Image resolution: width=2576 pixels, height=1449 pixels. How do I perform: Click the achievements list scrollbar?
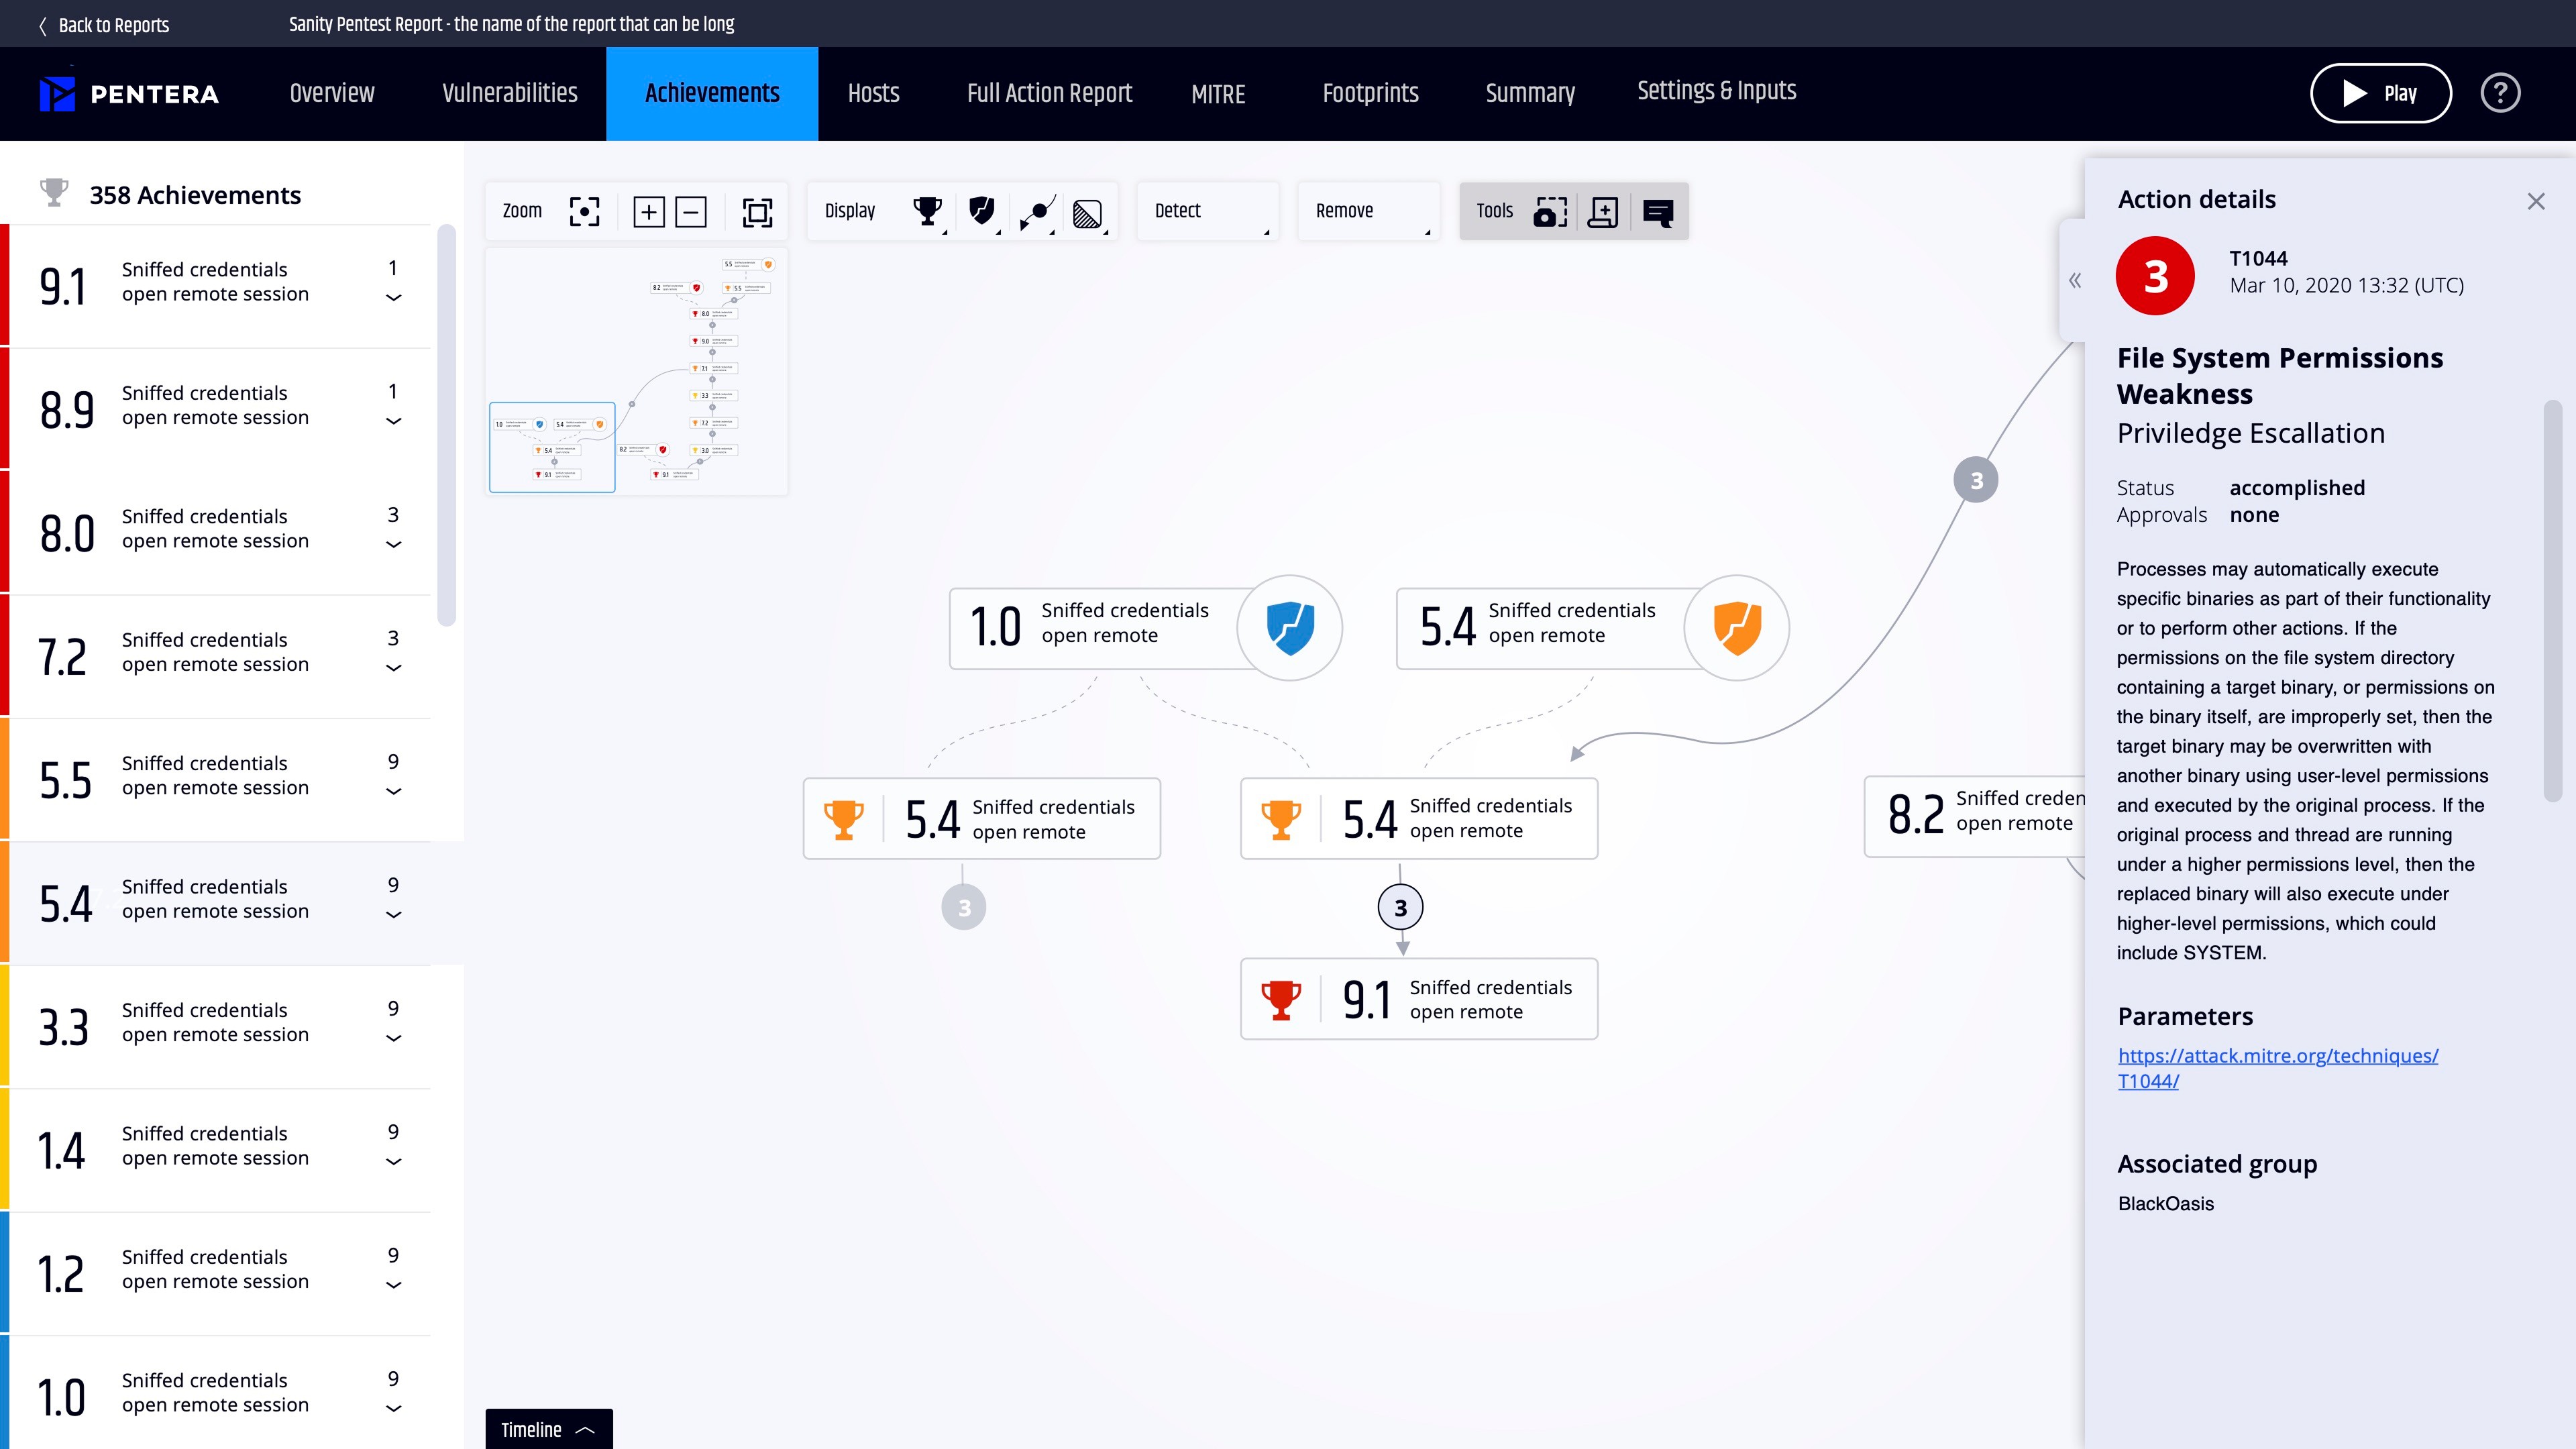coord(446,425)
